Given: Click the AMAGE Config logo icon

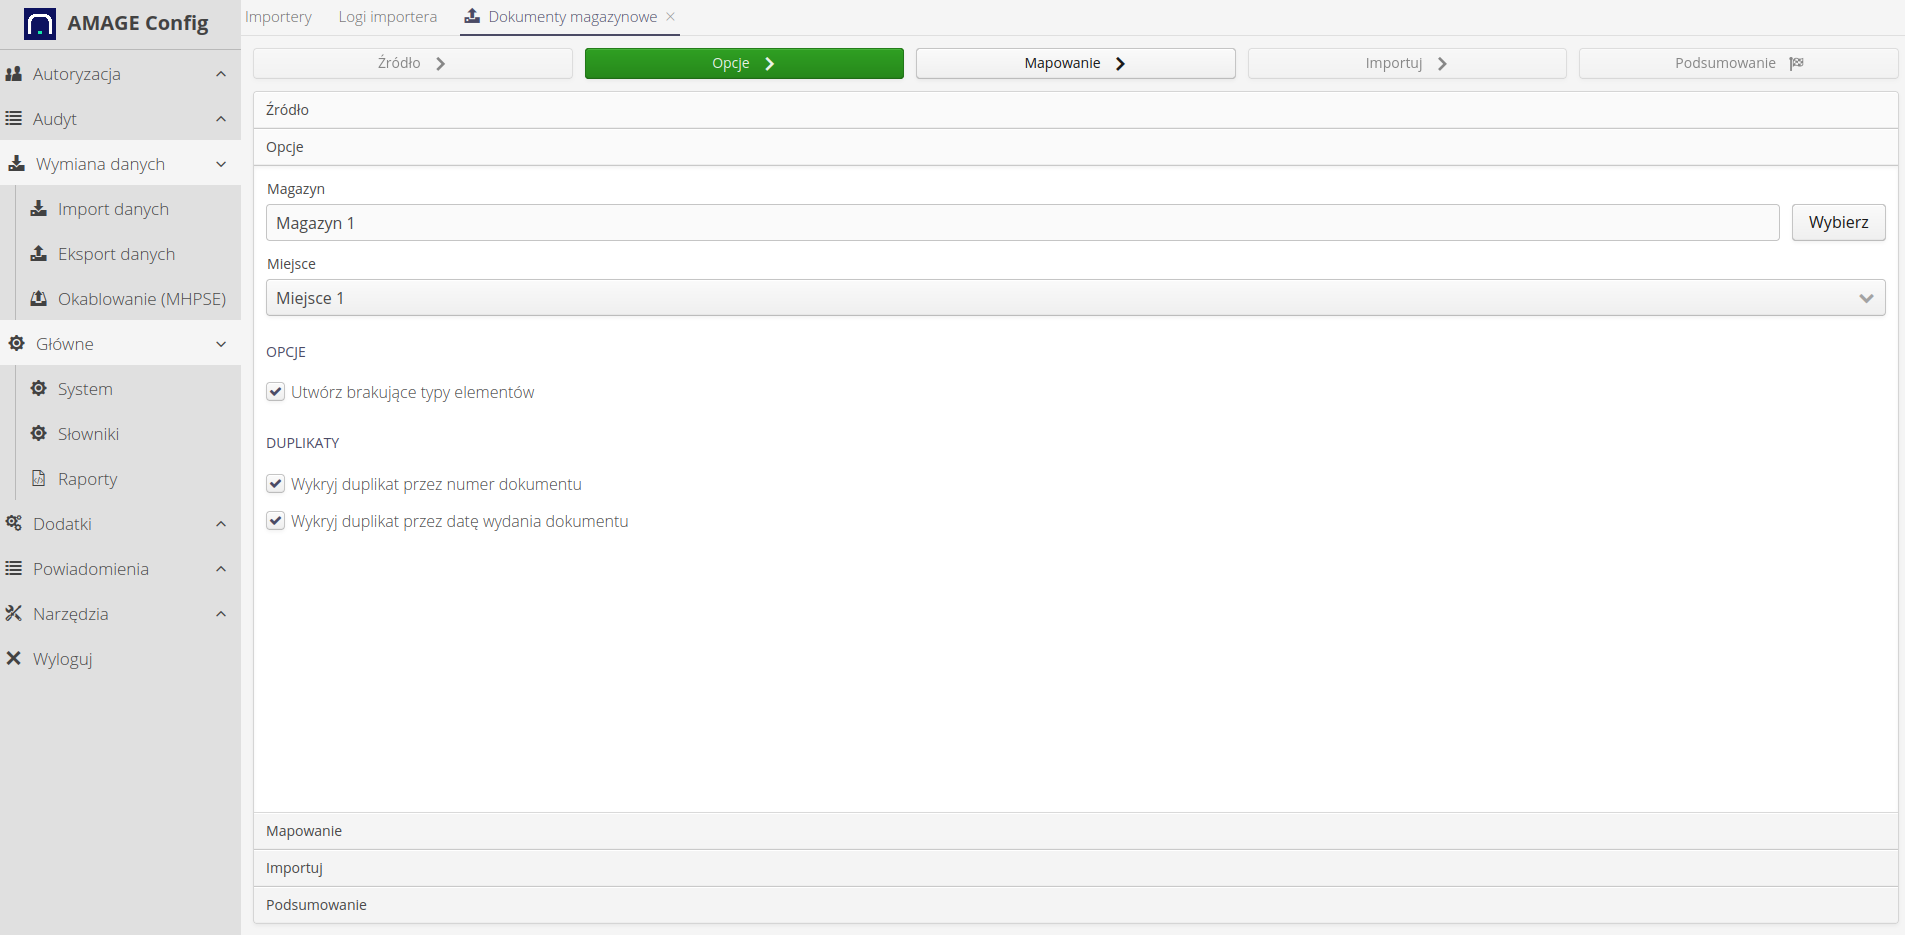Looking at the screenshot, I should point(40,24).
